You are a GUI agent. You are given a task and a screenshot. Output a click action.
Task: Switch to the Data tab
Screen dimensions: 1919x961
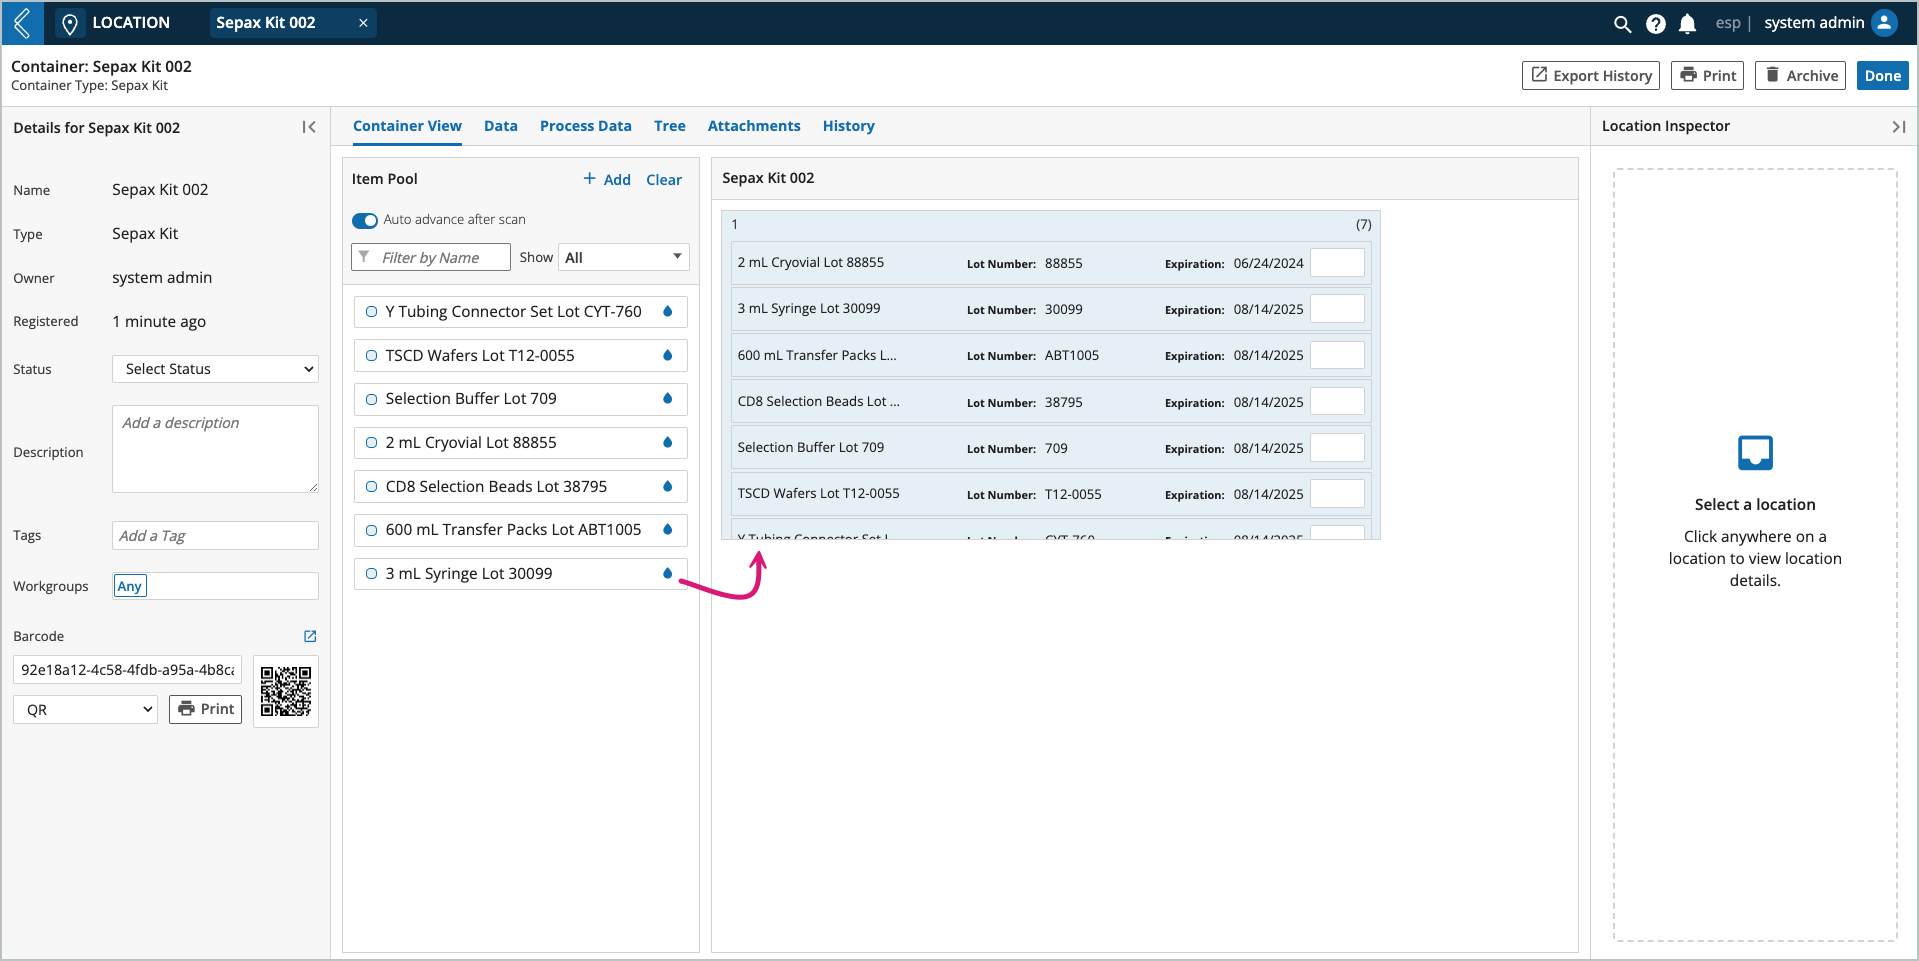(500, 126)
